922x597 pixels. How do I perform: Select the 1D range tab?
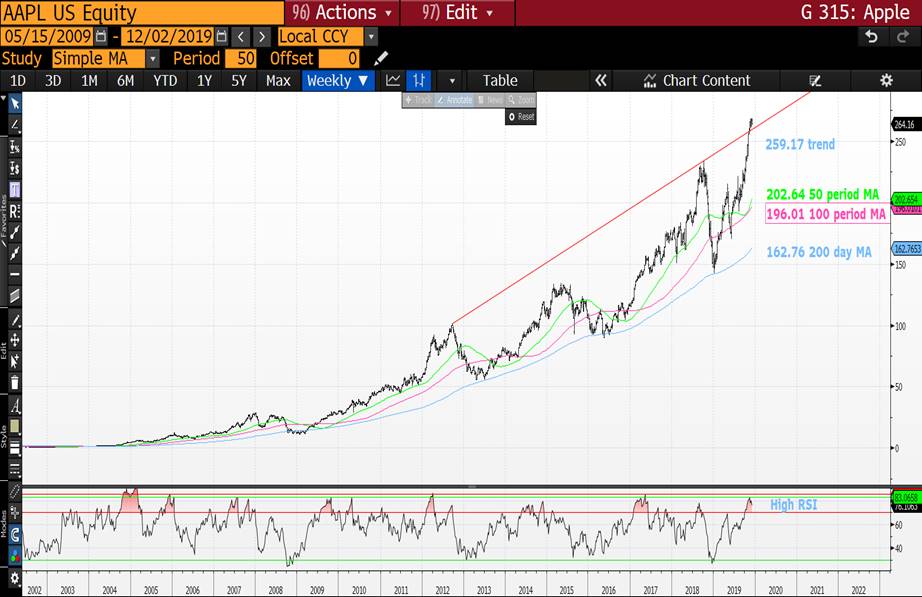[x=18, y=81]
